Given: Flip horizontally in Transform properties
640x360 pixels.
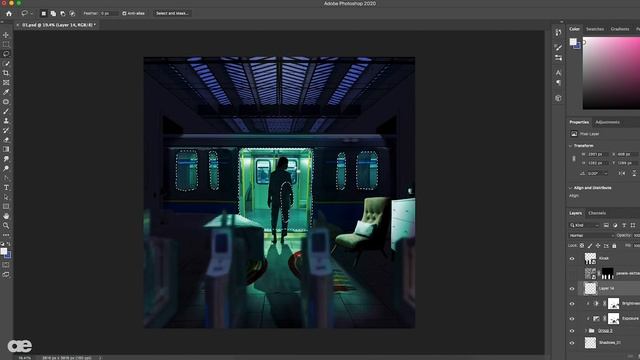Looking at the screenshot, I should (x=621, y=174).
